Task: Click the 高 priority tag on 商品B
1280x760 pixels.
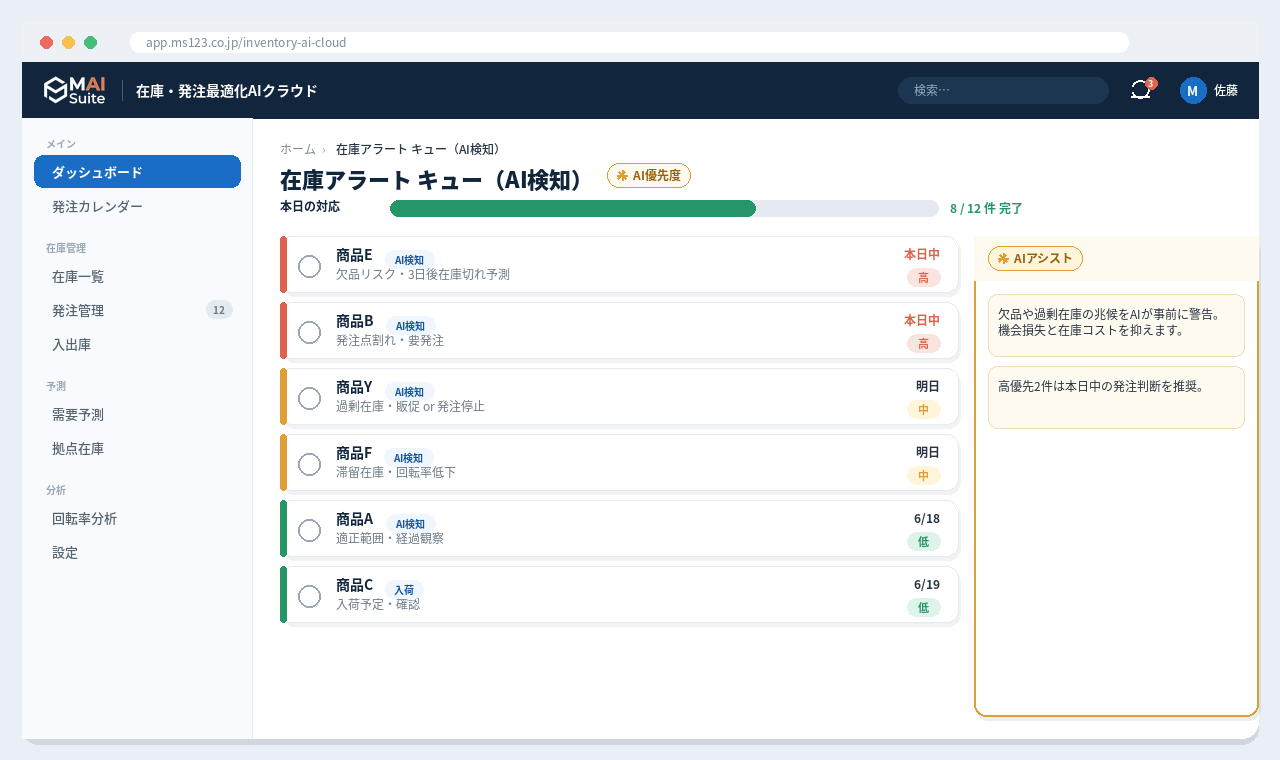Action: [923, 343]
